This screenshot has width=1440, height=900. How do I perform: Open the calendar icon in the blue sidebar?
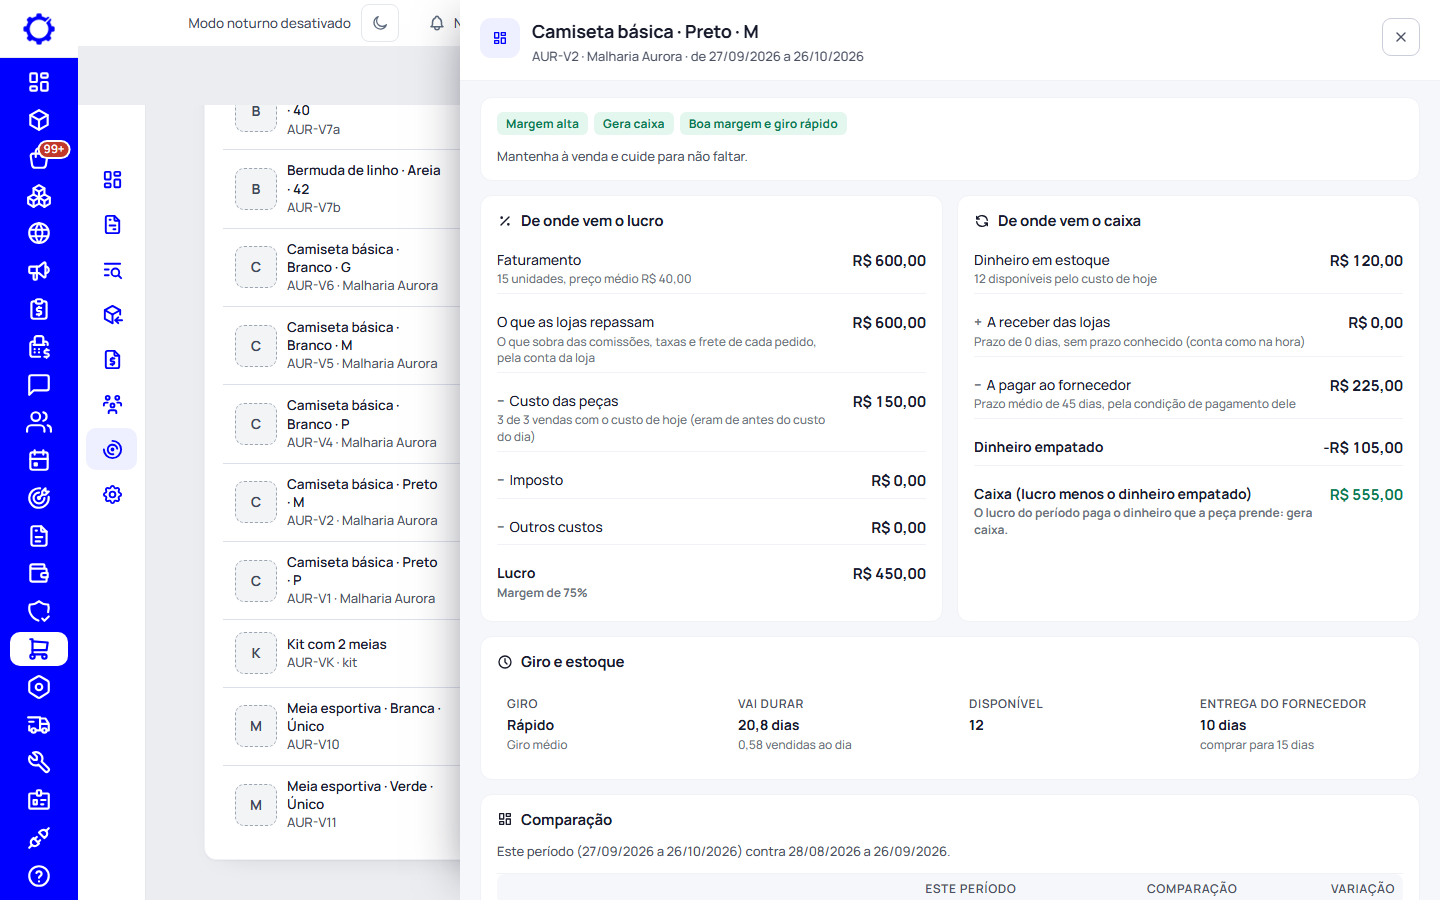pyautogui.click(x=39, y=460)
